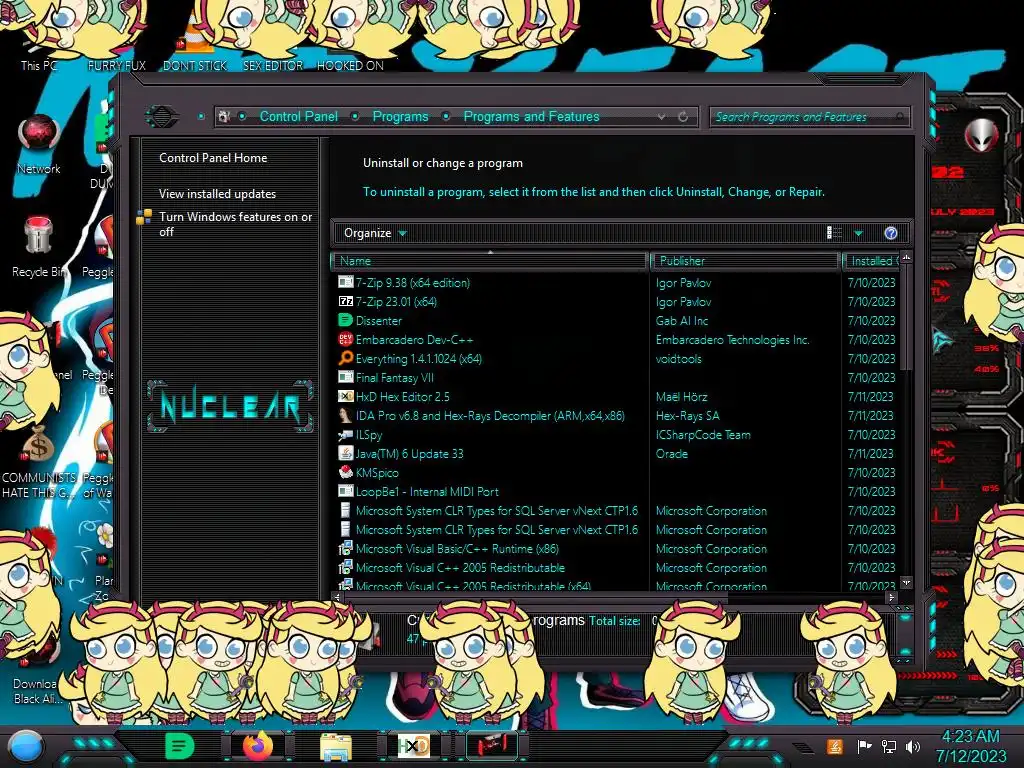Viewport: 1024px width, 768px height.
Task: Click the refresh icon in address bar
Action: pos(683,116)
